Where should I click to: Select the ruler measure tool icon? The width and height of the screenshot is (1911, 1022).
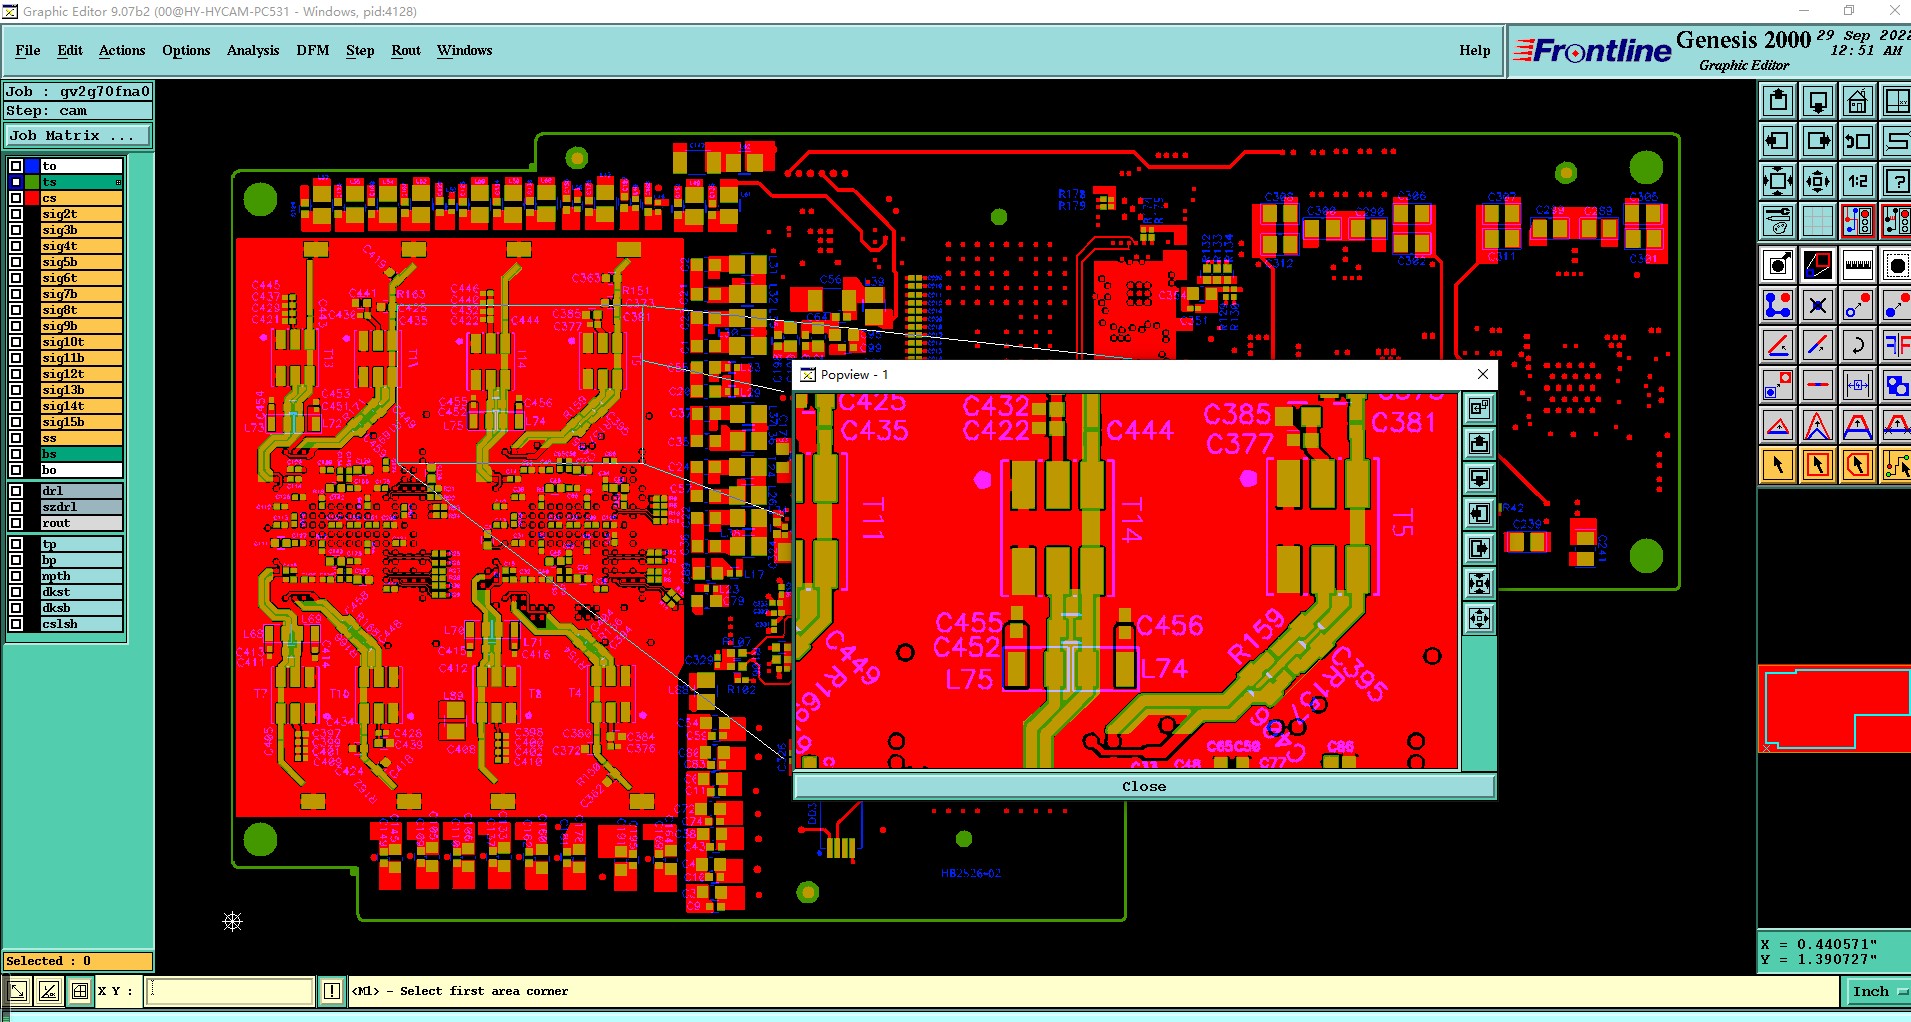pyautogui.click(x=1857, y=265)
